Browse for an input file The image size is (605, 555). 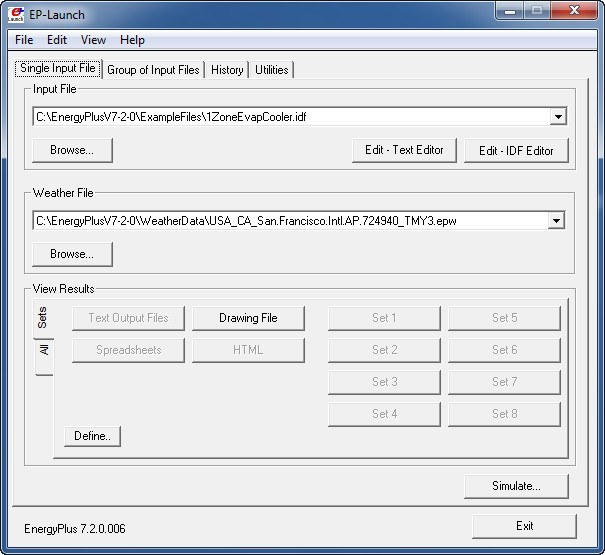[x=72, y=150]
